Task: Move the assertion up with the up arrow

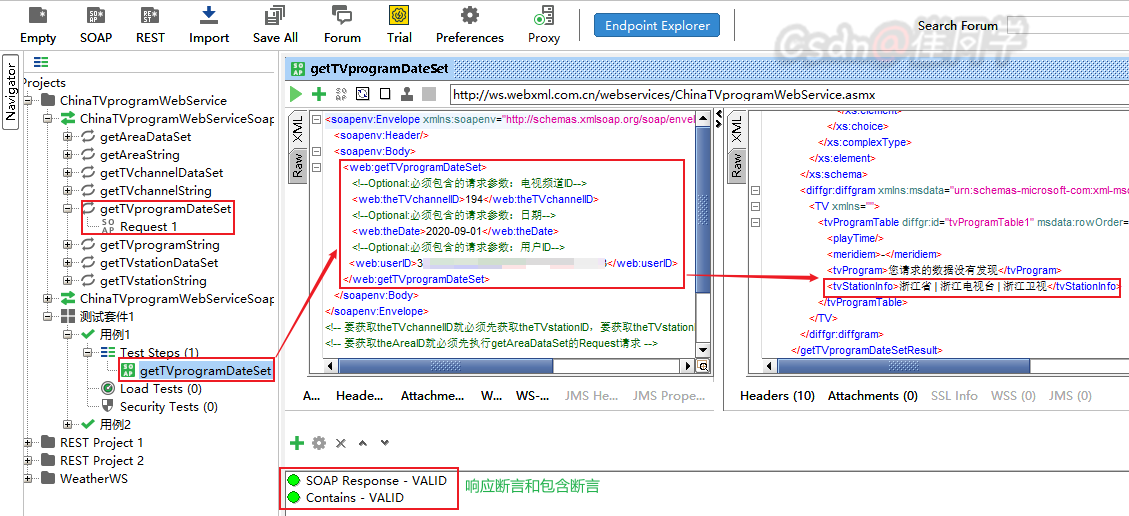Action: pyautogui.click(x=363, y=443)
